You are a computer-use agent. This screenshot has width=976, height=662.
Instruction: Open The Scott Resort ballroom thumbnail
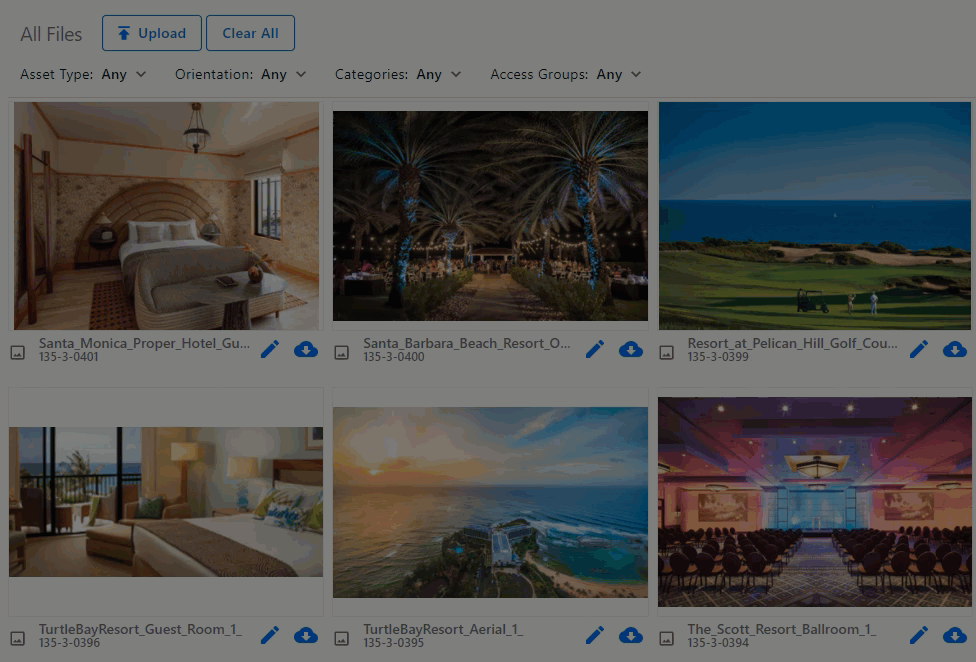pyautogui.click(x=815, y=502)
